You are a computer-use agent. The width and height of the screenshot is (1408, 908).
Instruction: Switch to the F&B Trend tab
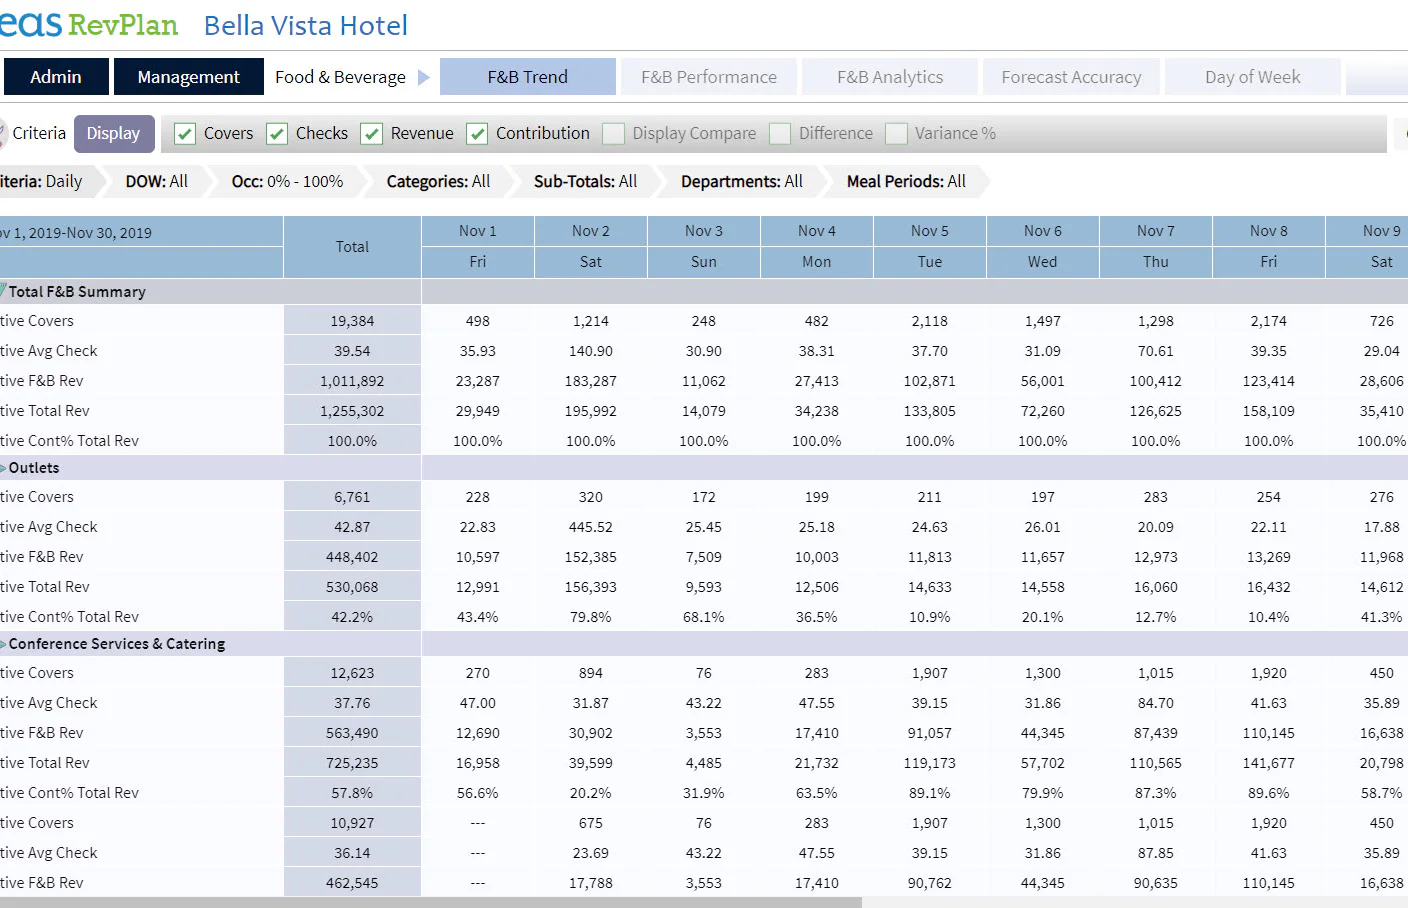[528, 77]
